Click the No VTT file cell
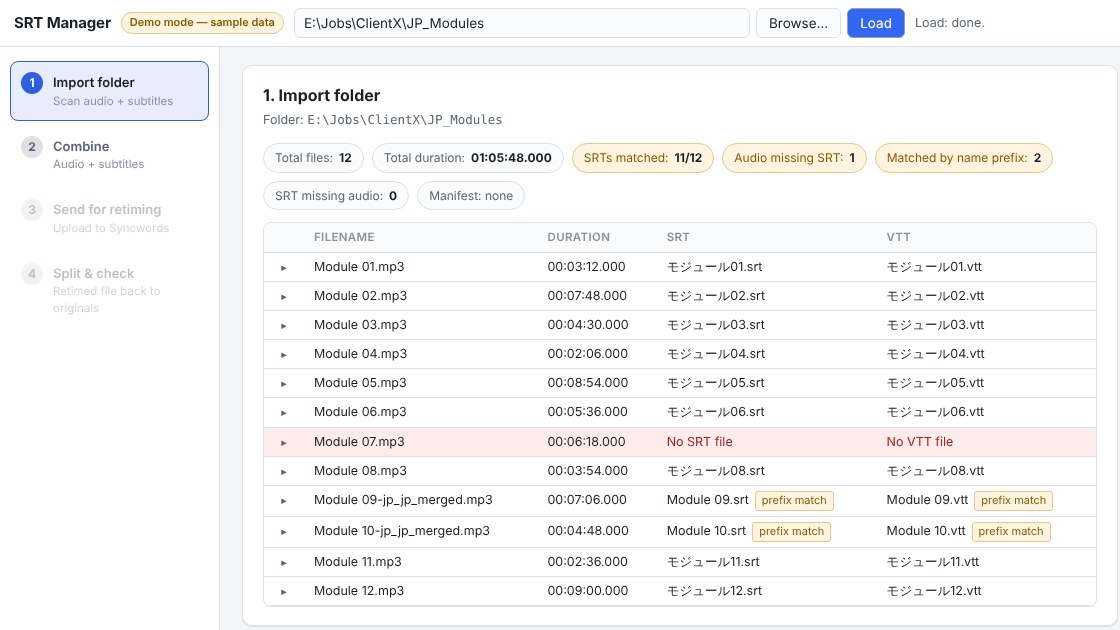Viewport: 1120px width, 630px height. coord(919,442)
